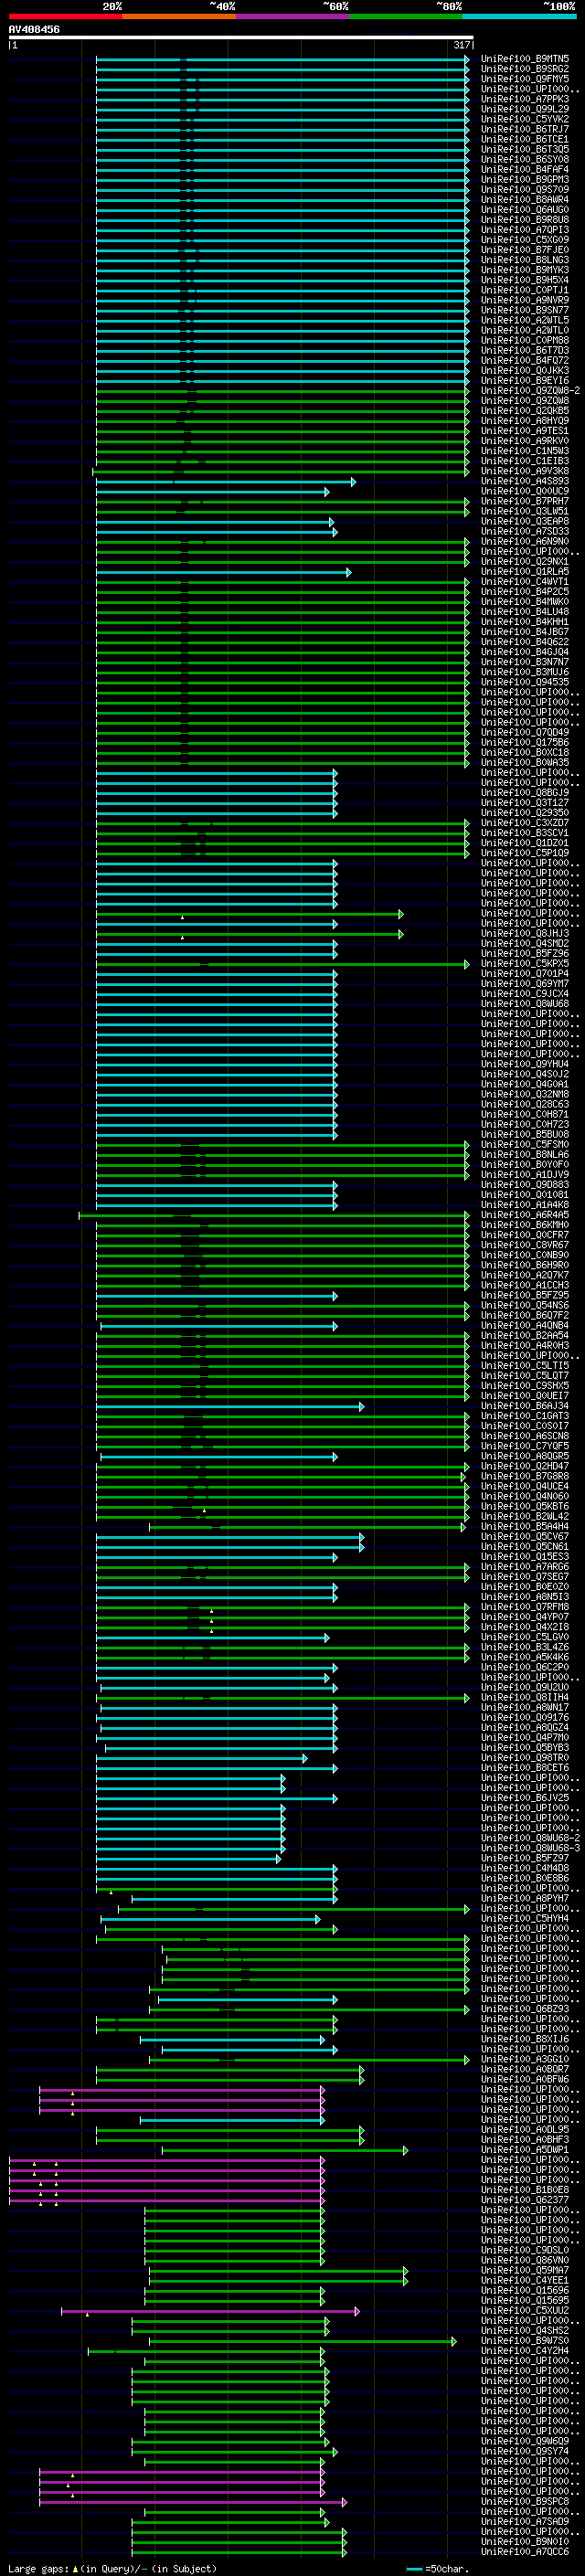Click the query end position 317
Viewport: 585px width, 2576px height.
(461, 45)
